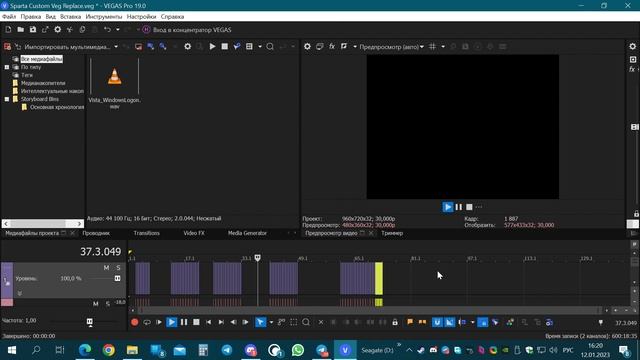
Task: Switch to the Transitions tab
Action: point(147,233)
